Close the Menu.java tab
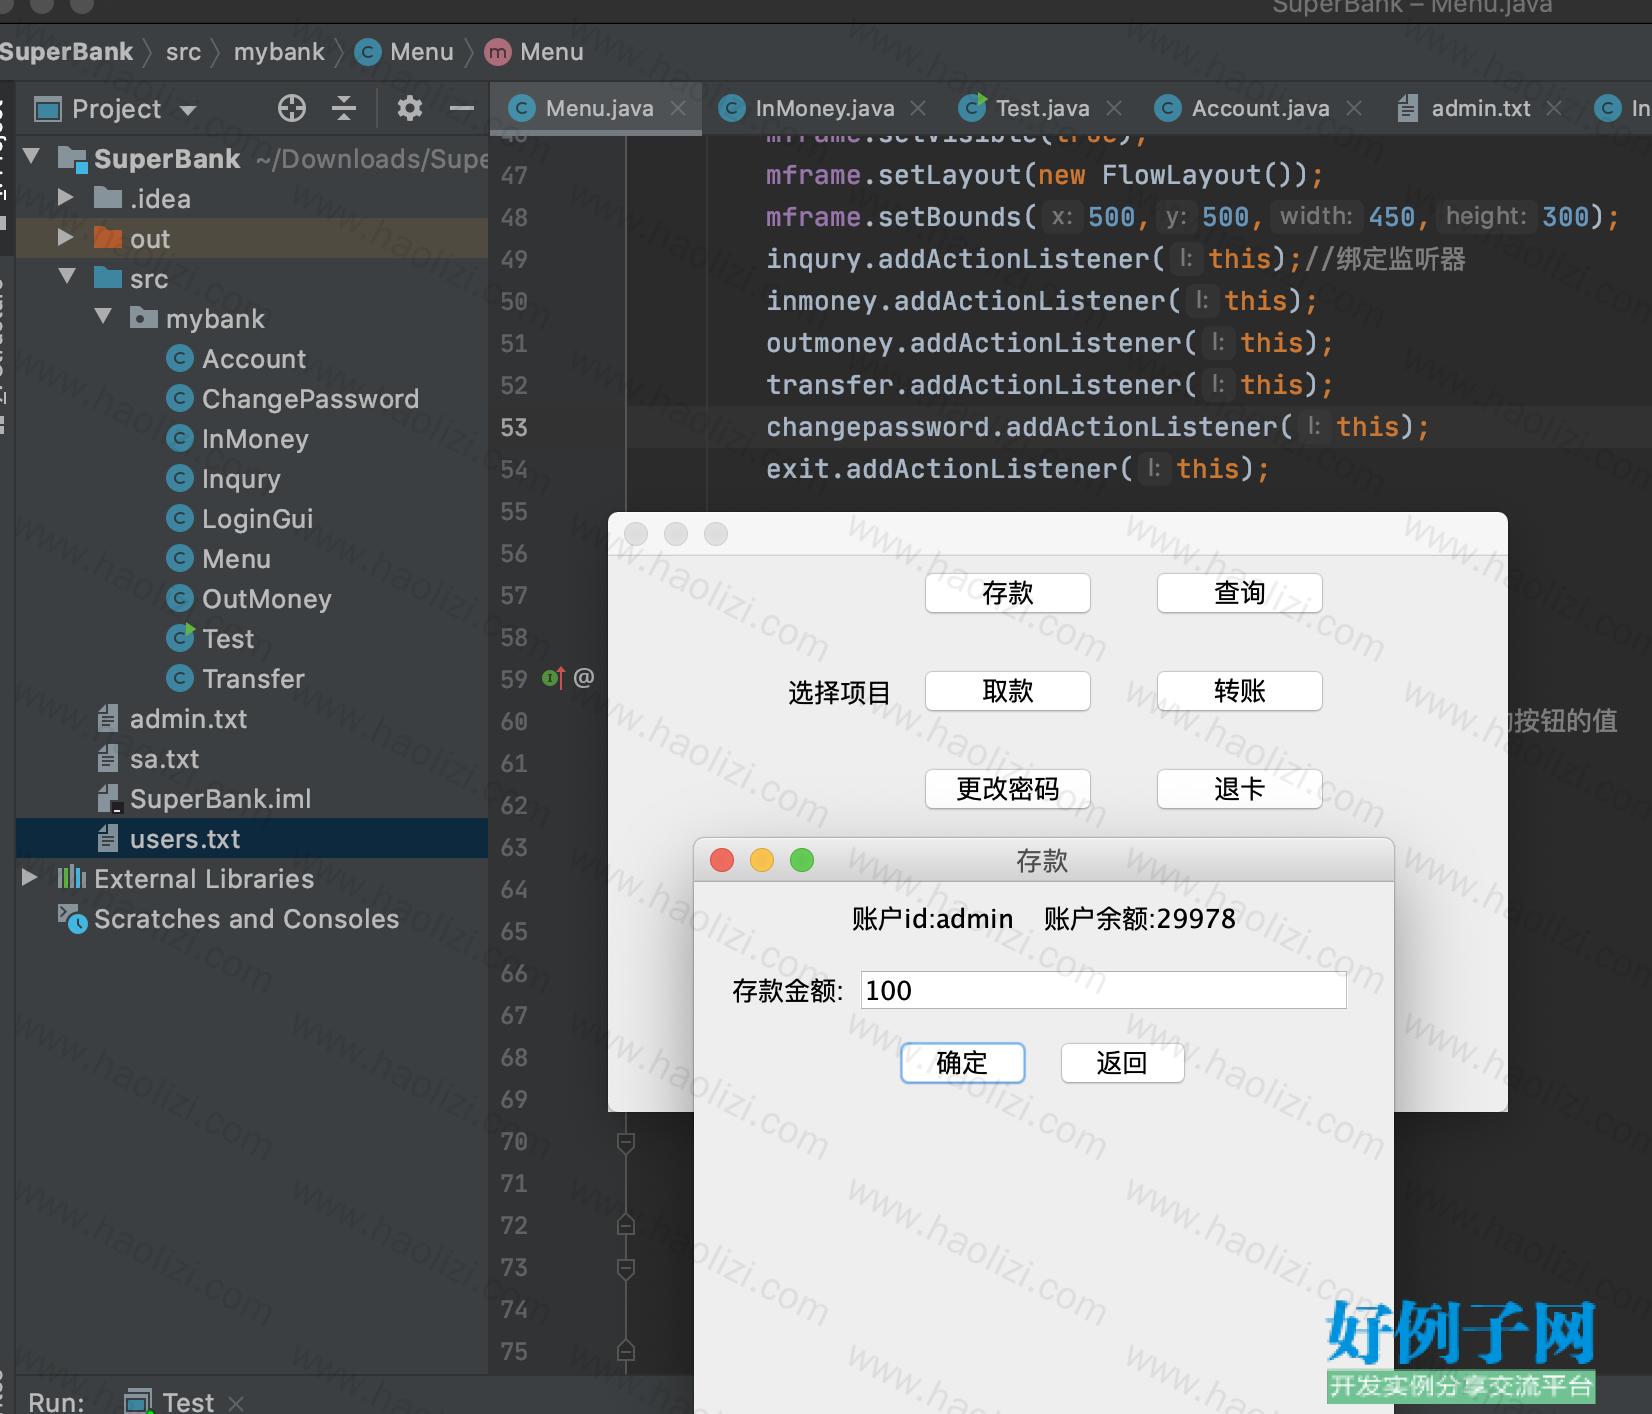Screen dimensions: 1652x1414 point(678,108)
